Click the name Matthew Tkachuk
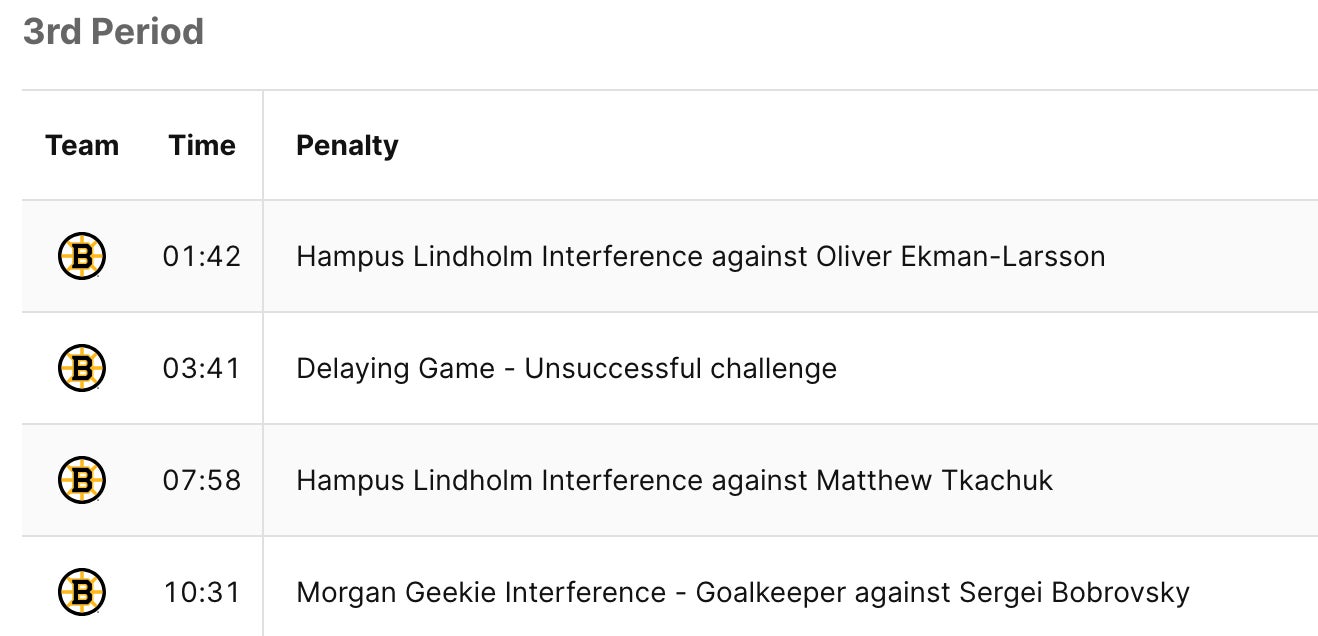 934,480
